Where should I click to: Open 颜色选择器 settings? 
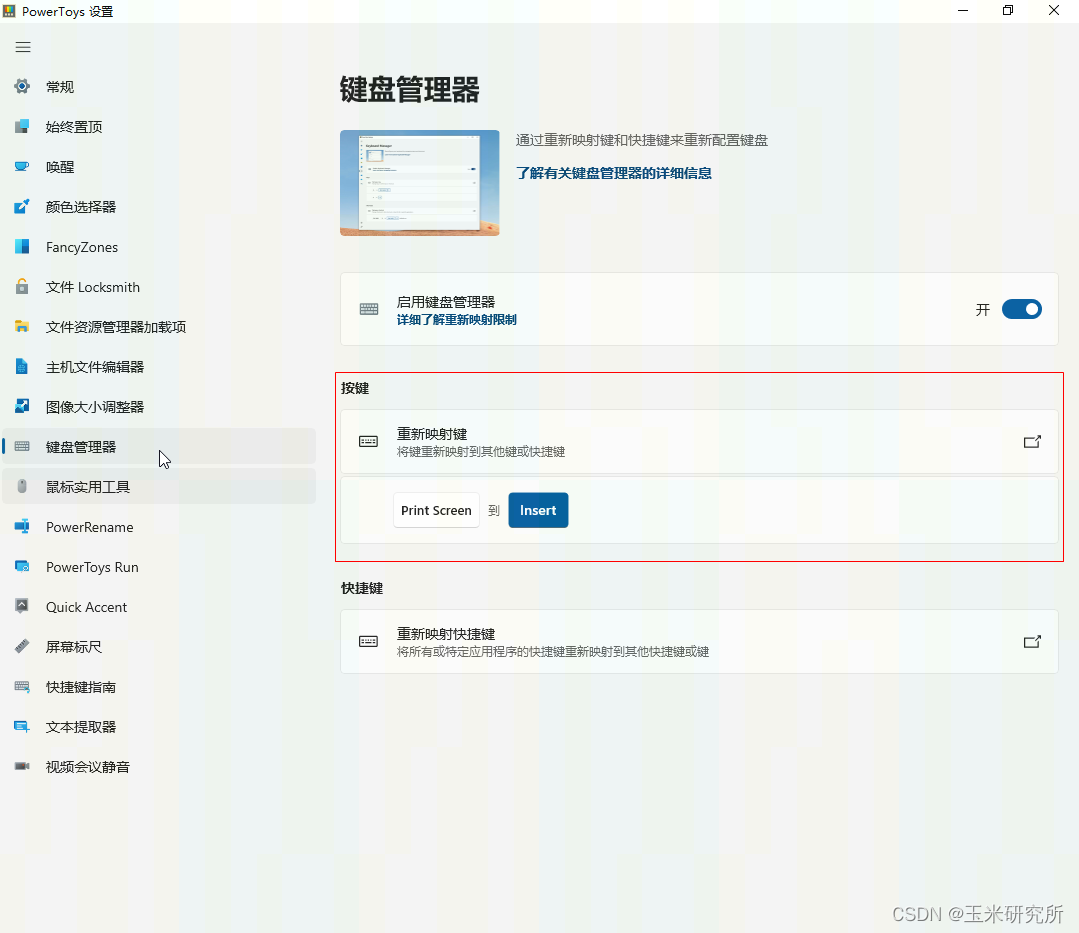[159, 206]
